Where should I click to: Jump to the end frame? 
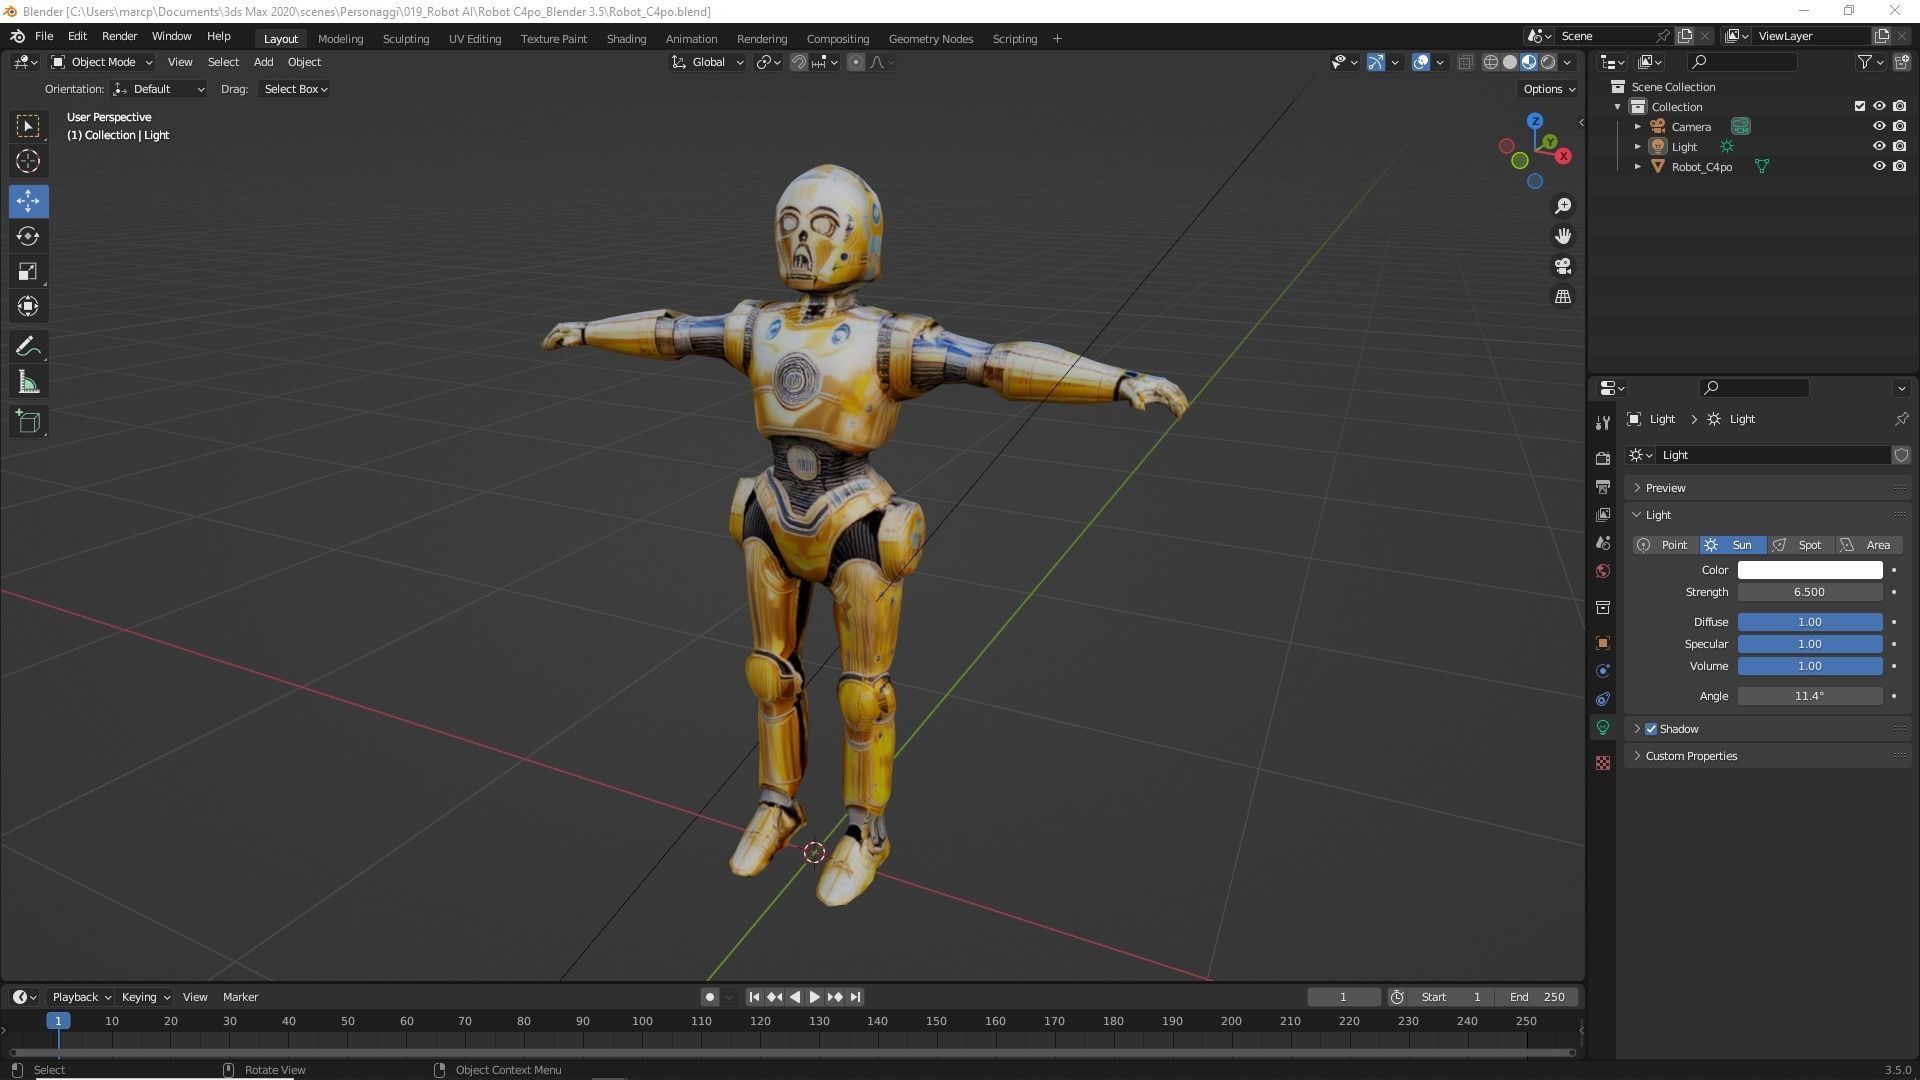856,997
